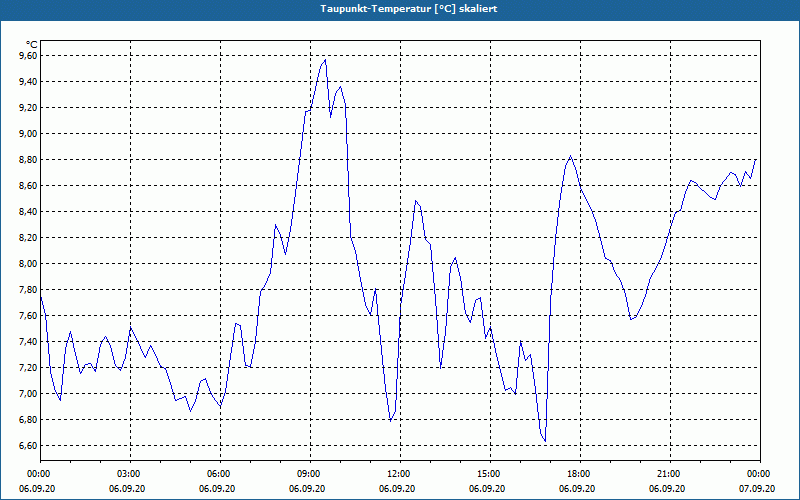Click the 7,00 y-axis label
The width and height of the screenshot is (800, 500).
tap(27, 394)
